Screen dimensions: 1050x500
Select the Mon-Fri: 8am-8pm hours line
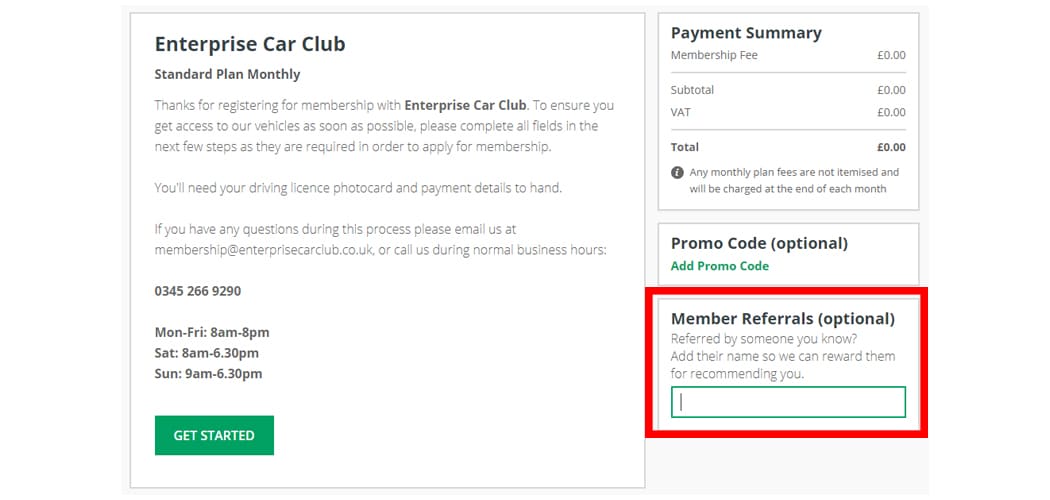pos(212,333)
